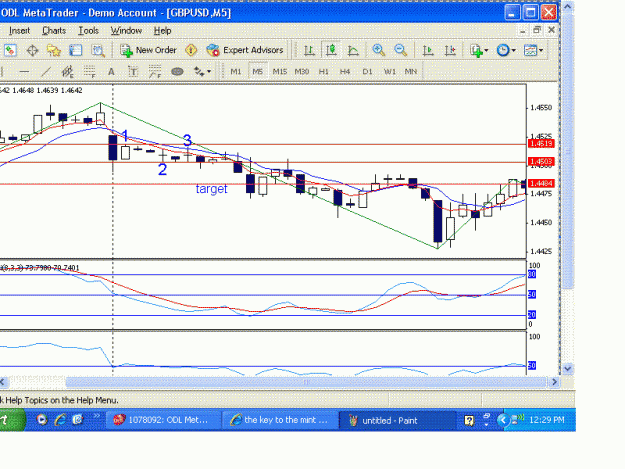
Task: Switch to the H1 timeframe
Action: click(324, 72)
